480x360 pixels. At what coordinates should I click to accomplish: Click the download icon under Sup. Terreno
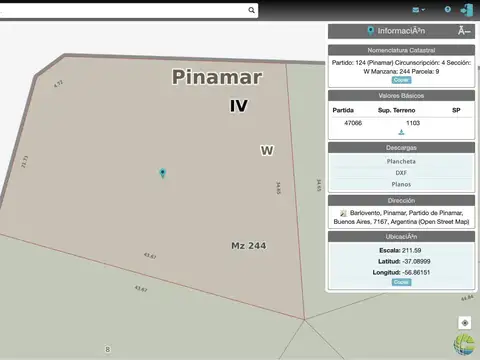(401, 132)
